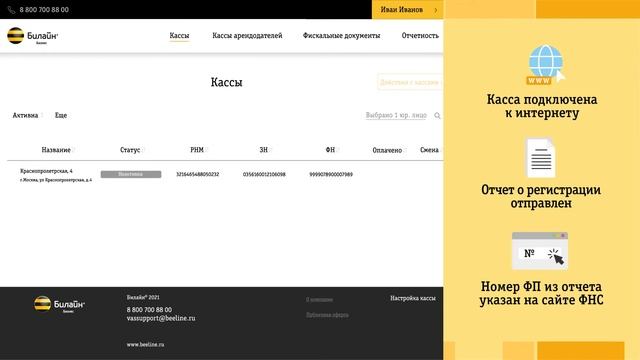This screenshot has height=360, width=640.
Task: Click the search magnifier icon
Action: 437,116
